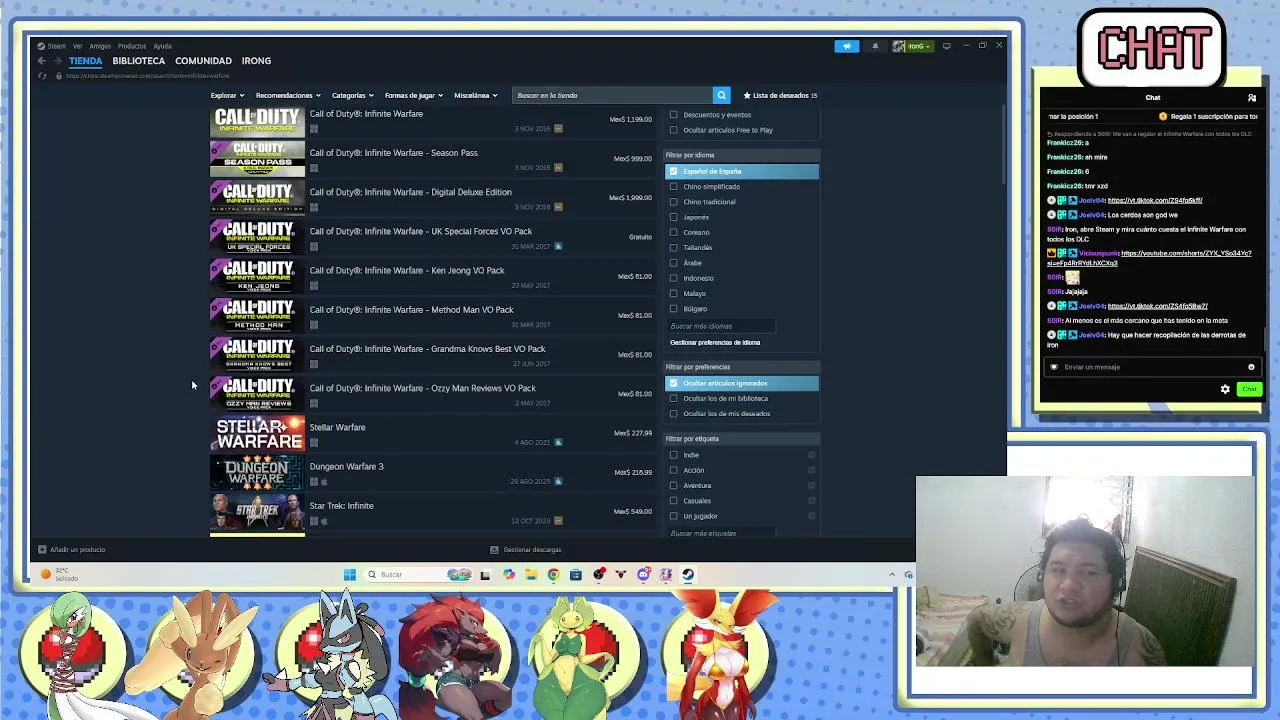The width and height of the screenshot is (1280, 720).
Task: Open Microsoft Store from the taskbar
Action: [x=576, y=574]
